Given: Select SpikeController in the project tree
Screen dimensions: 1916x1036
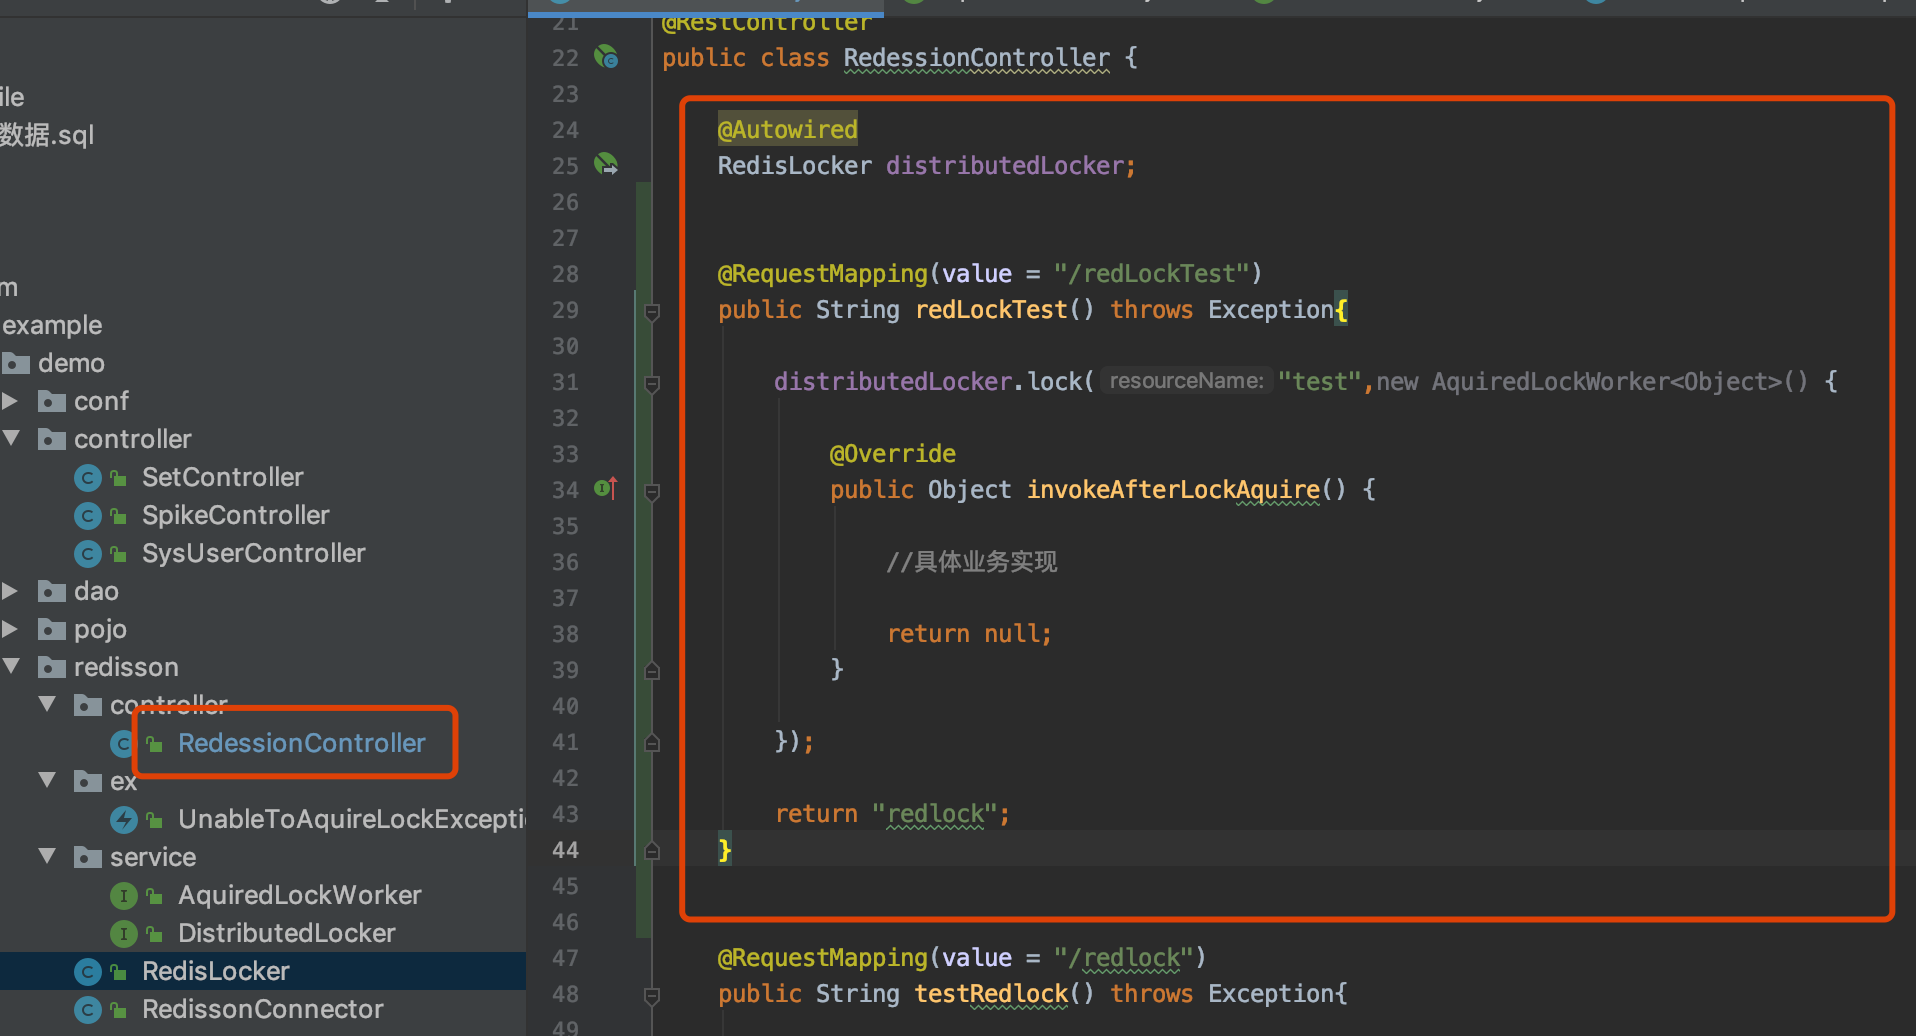Looking at the screenshot, I should [x=235, y=515].
